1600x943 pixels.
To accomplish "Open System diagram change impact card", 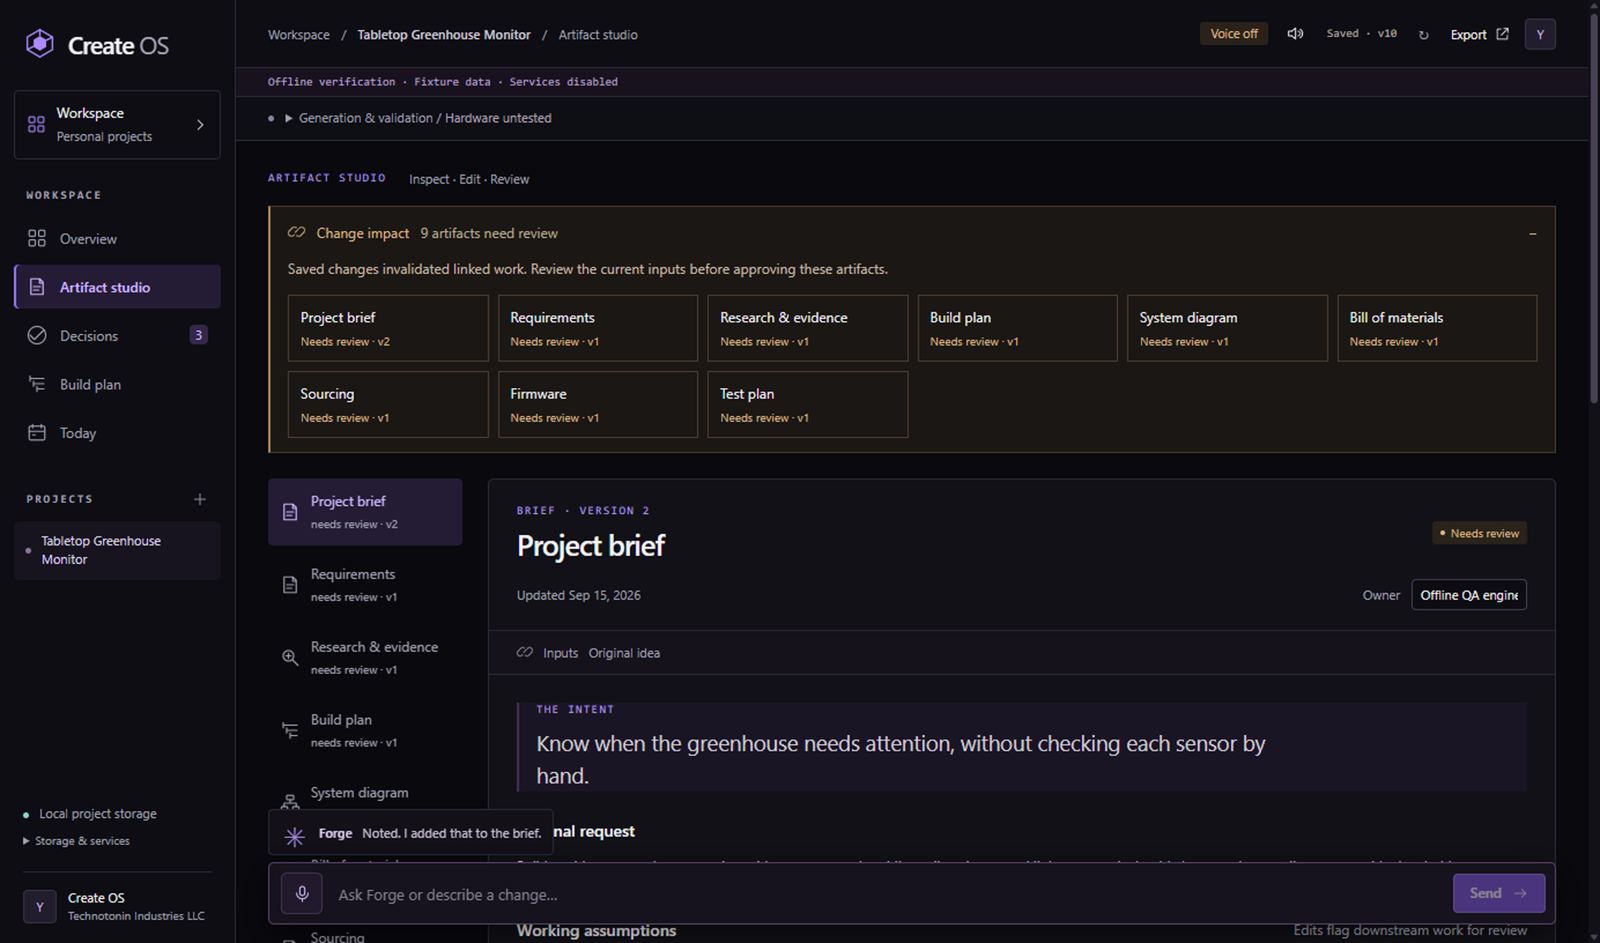I will (1227, 328).
